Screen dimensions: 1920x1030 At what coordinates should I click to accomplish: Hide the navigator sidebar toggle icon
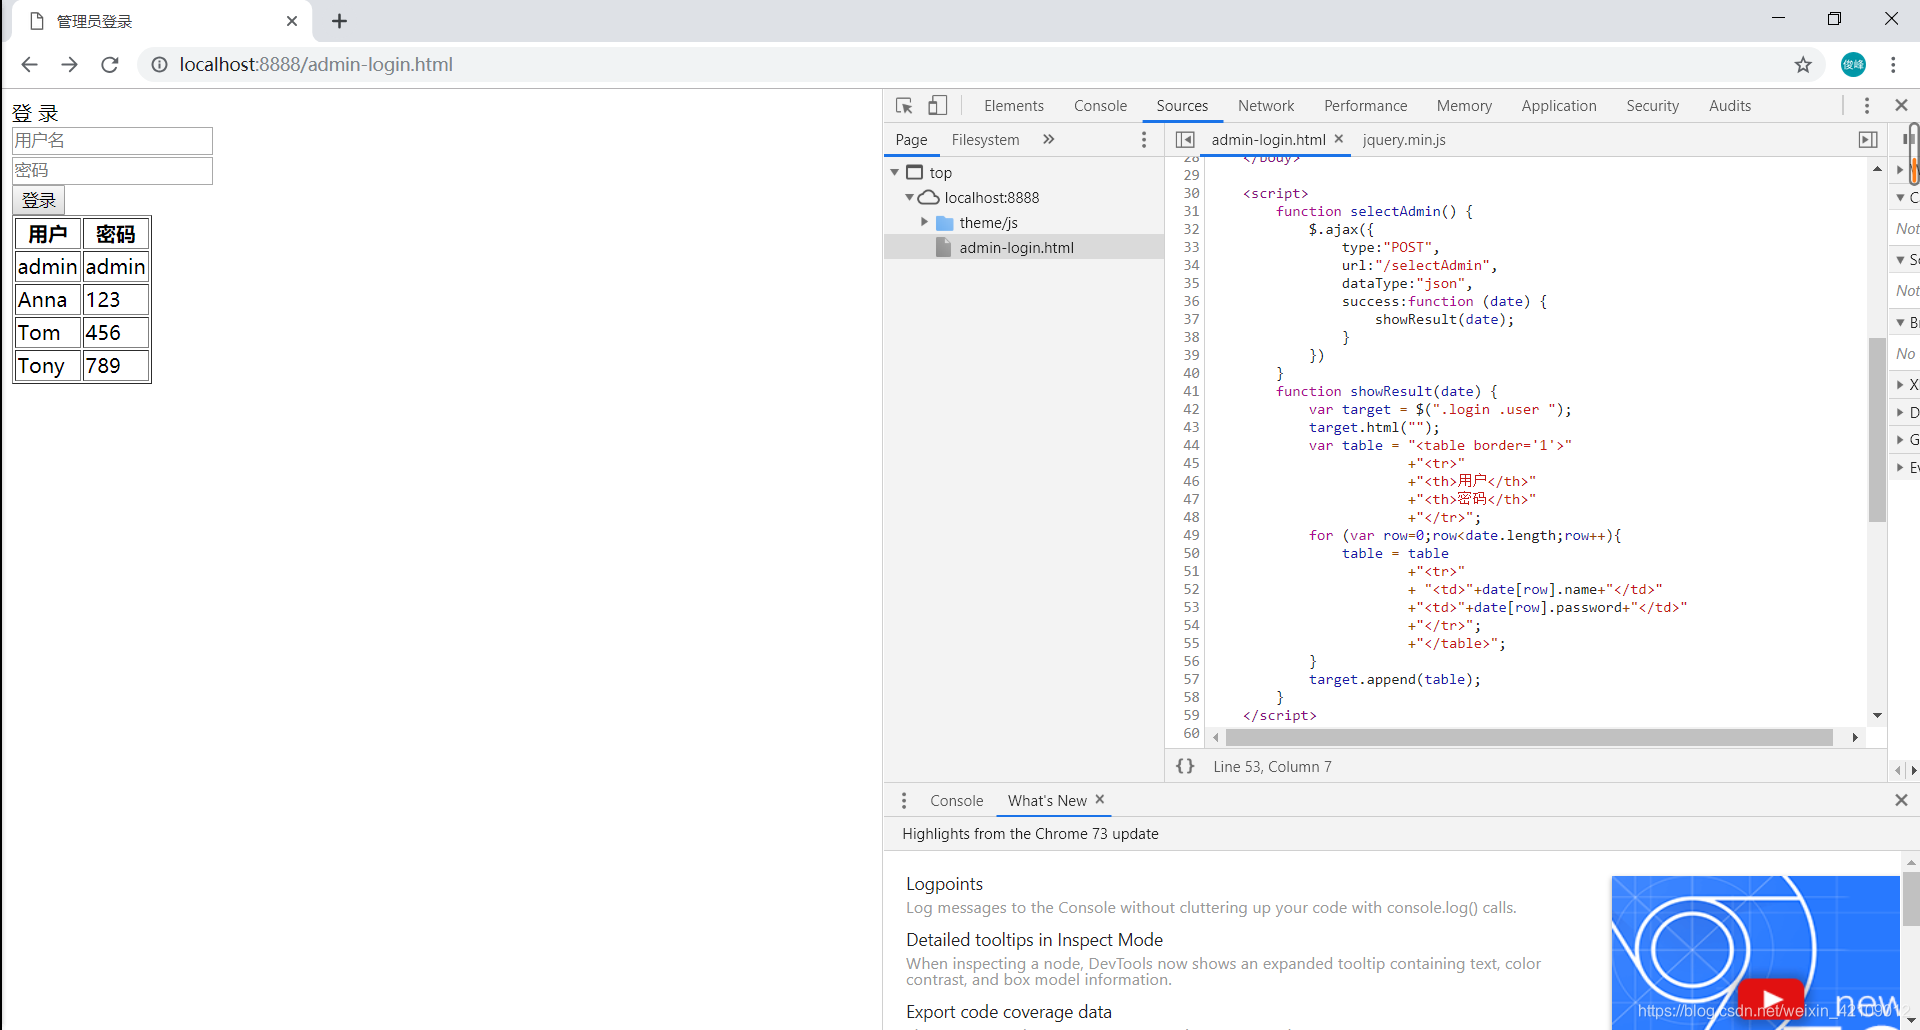click(1185, 140)
